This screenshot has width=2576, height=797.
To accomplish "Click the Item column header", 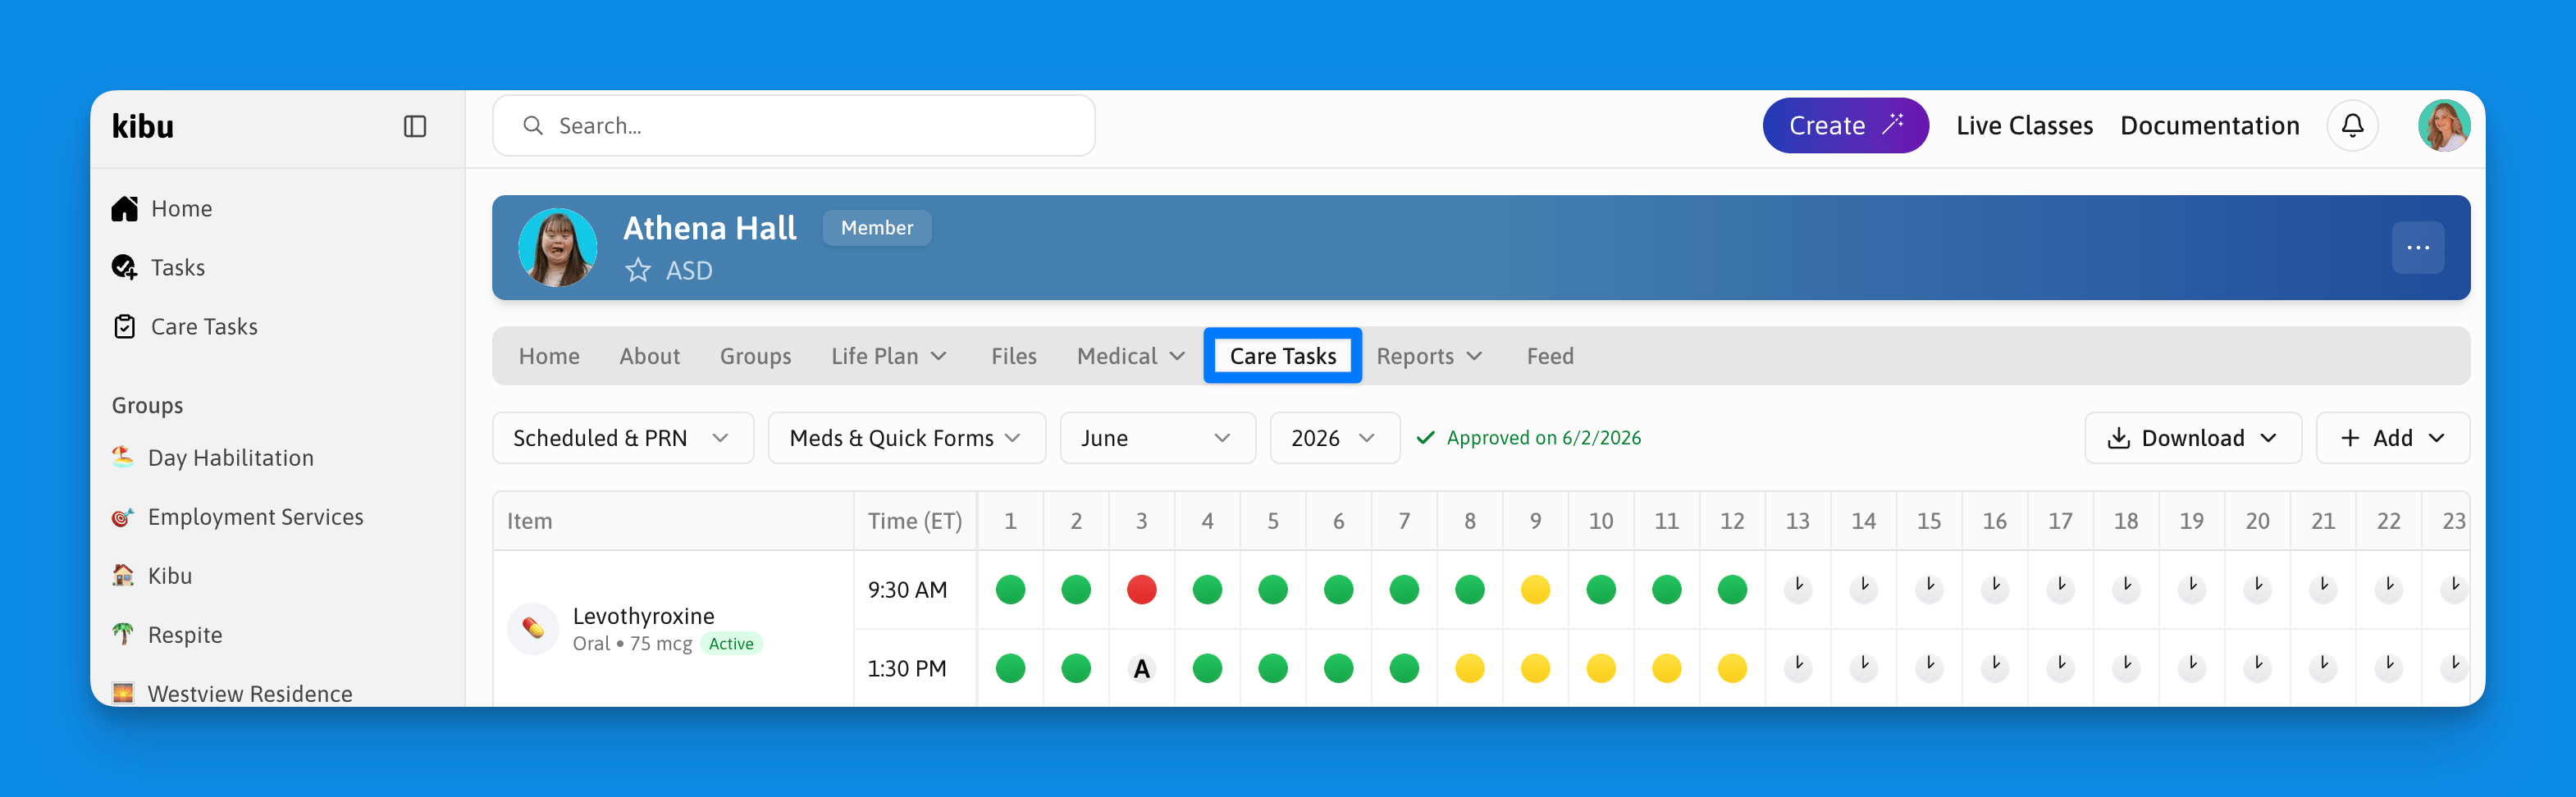I will click(674, 521).
